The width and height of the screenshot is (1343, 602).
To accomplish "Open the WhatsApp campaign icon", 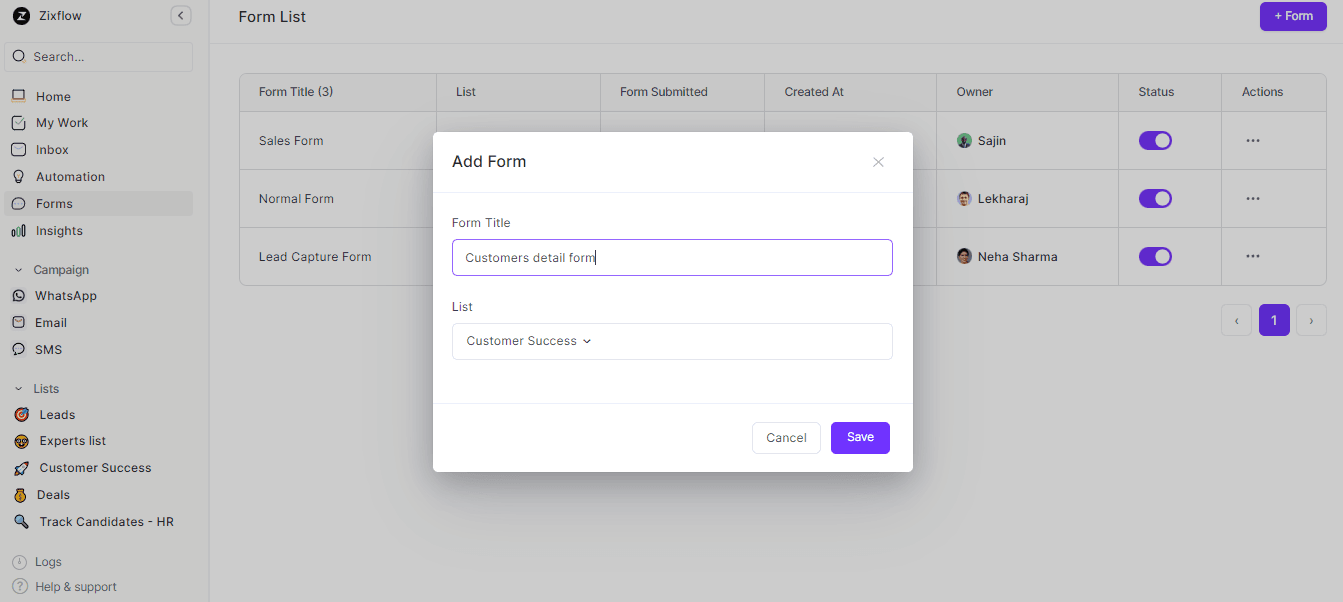I will (18, 296).
